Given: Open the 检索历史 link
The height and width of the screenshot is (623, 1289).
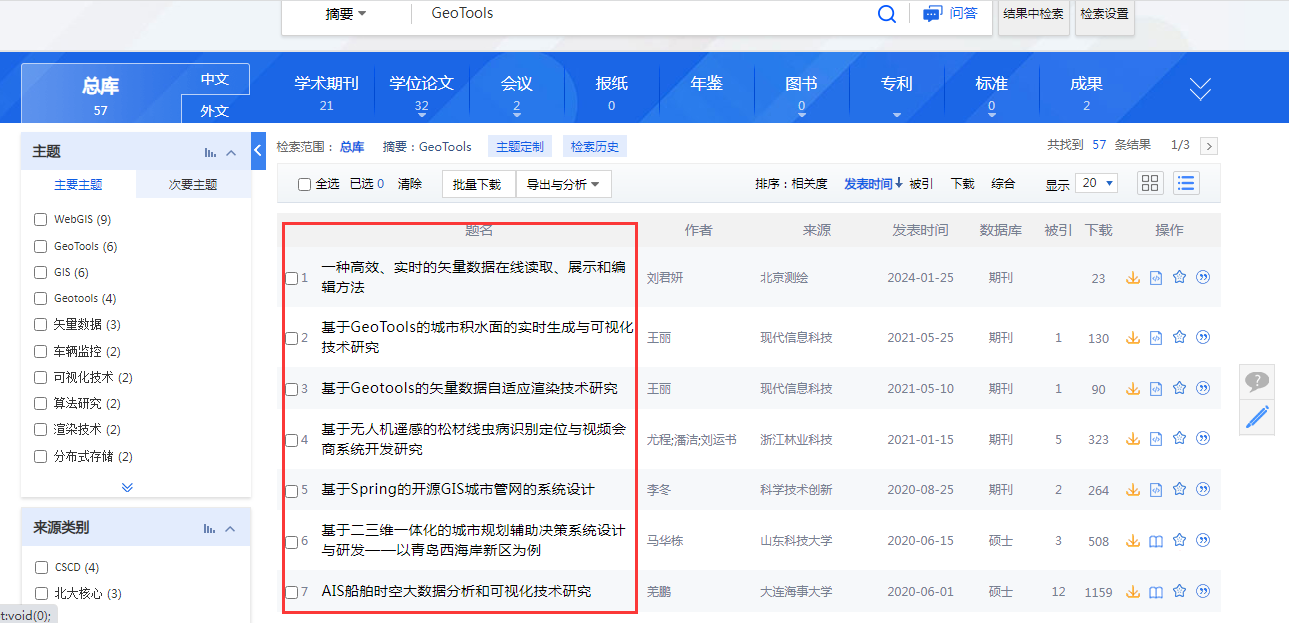Looking at the screenshot, I should point(595,146).
